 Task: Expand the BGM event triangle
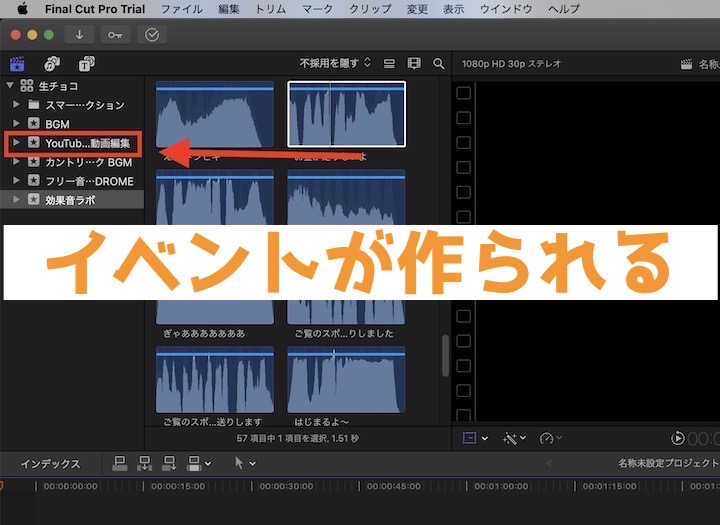point(16,123)
